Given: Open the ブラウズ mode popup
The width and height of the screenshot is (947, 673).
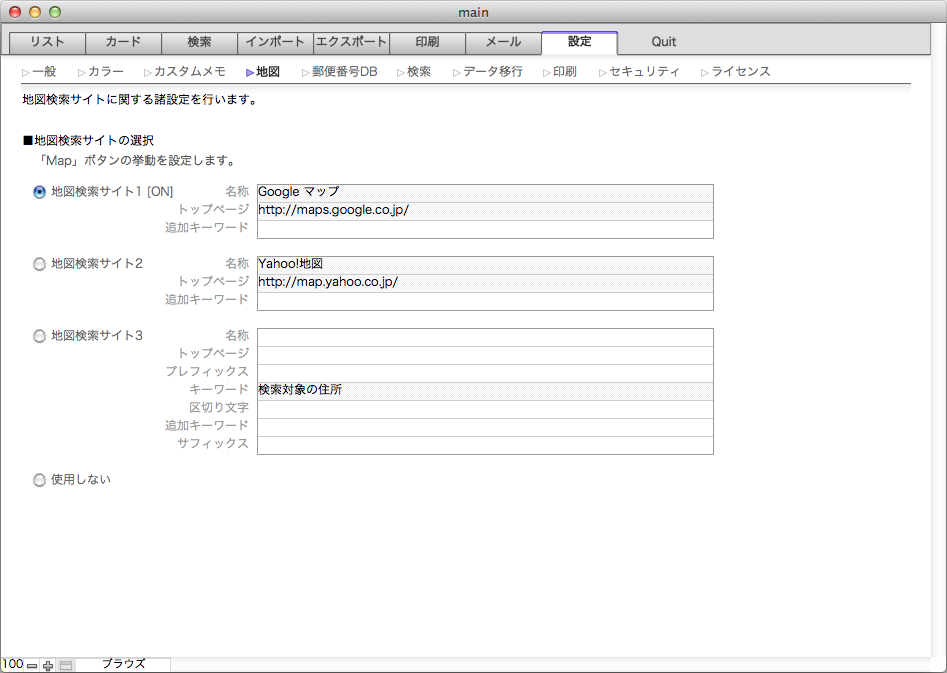Looking at the screenshot, I should click(123, 664).
